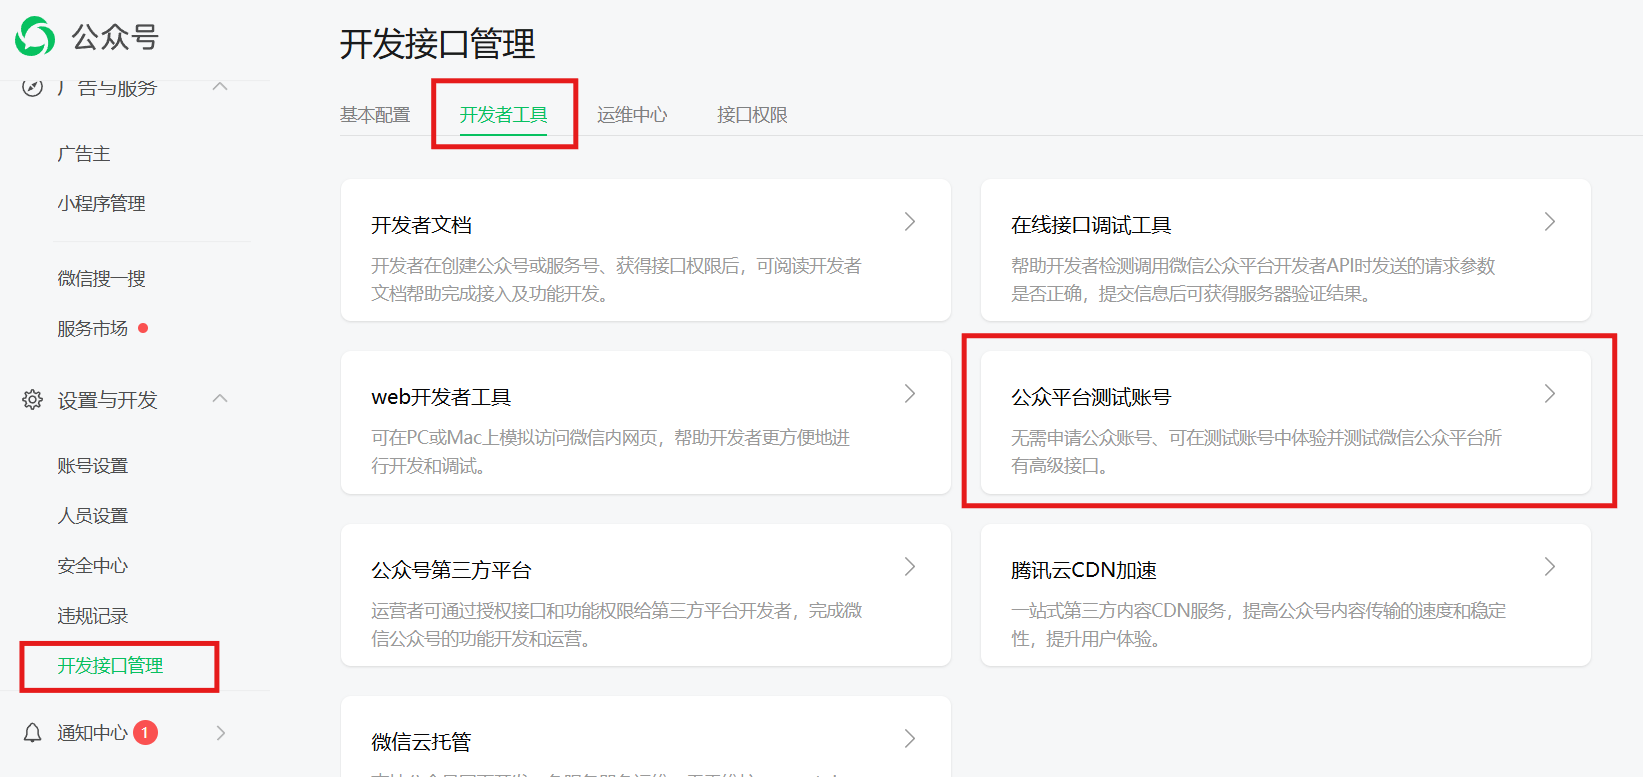1643x777 pixels.
Task: Open 小程序管理 in the sidebar
Action: [x=101, y=204]
